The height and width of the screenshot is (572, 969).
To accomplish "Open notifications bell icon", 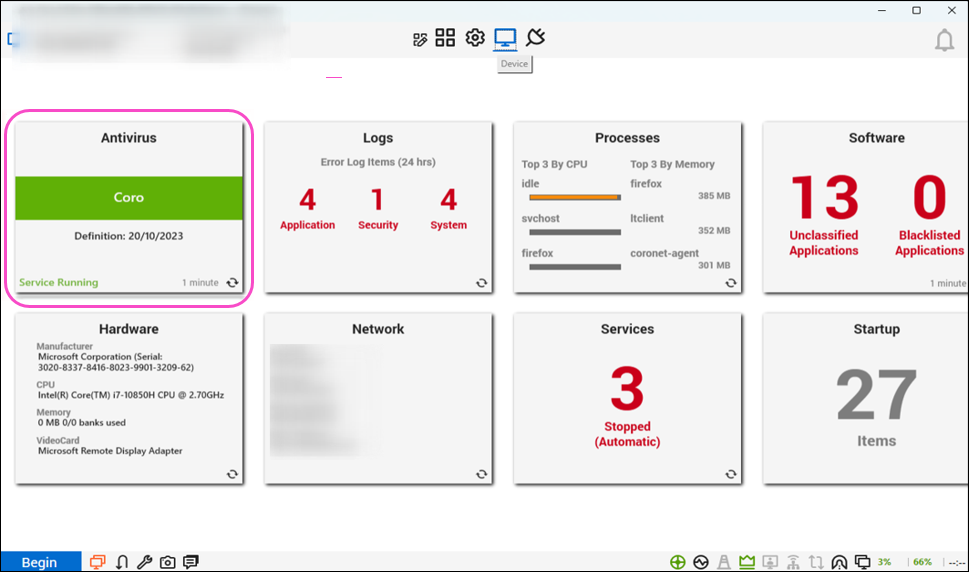I will [x=944, y=41].
